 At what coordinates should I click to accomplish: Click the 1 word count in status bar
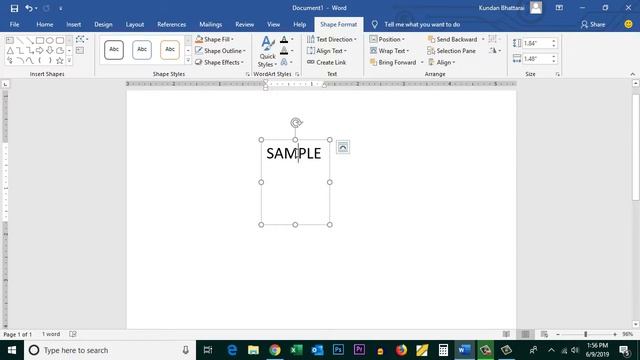[x=51, y=334]
